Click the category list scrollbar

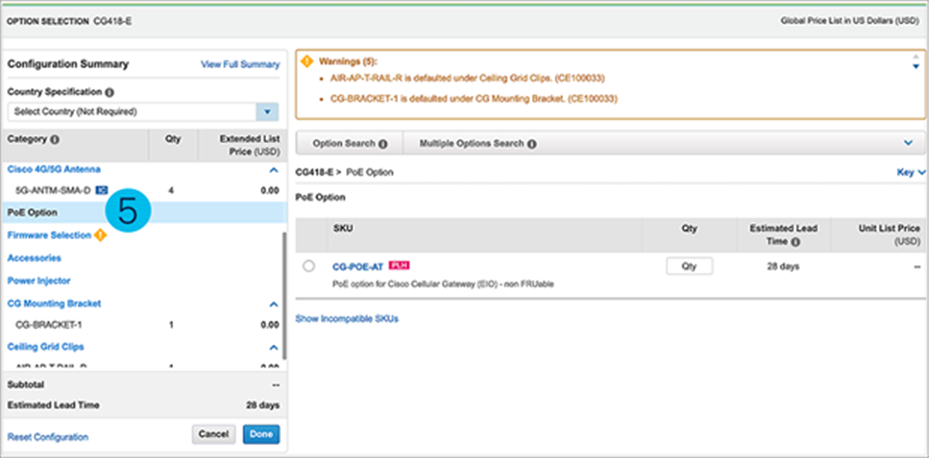click(284, 295)
